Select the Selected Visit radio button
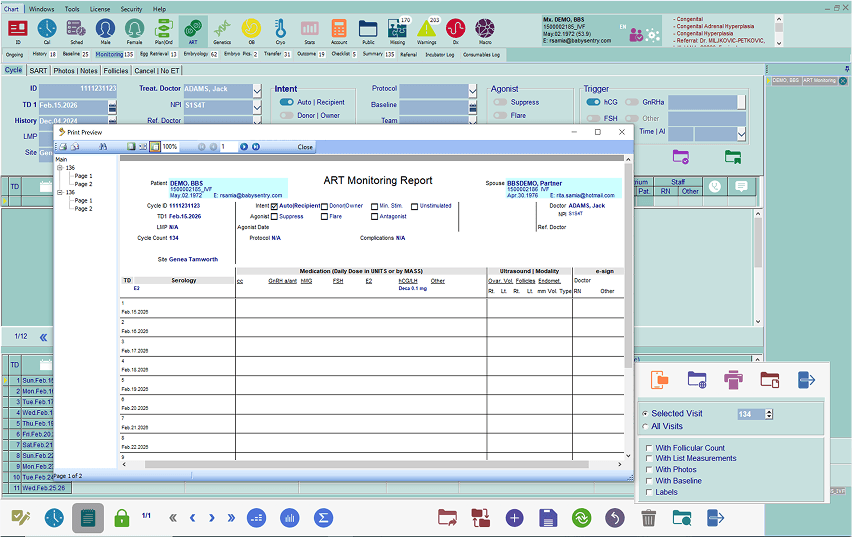852x537 pixels. pos(645,414)
